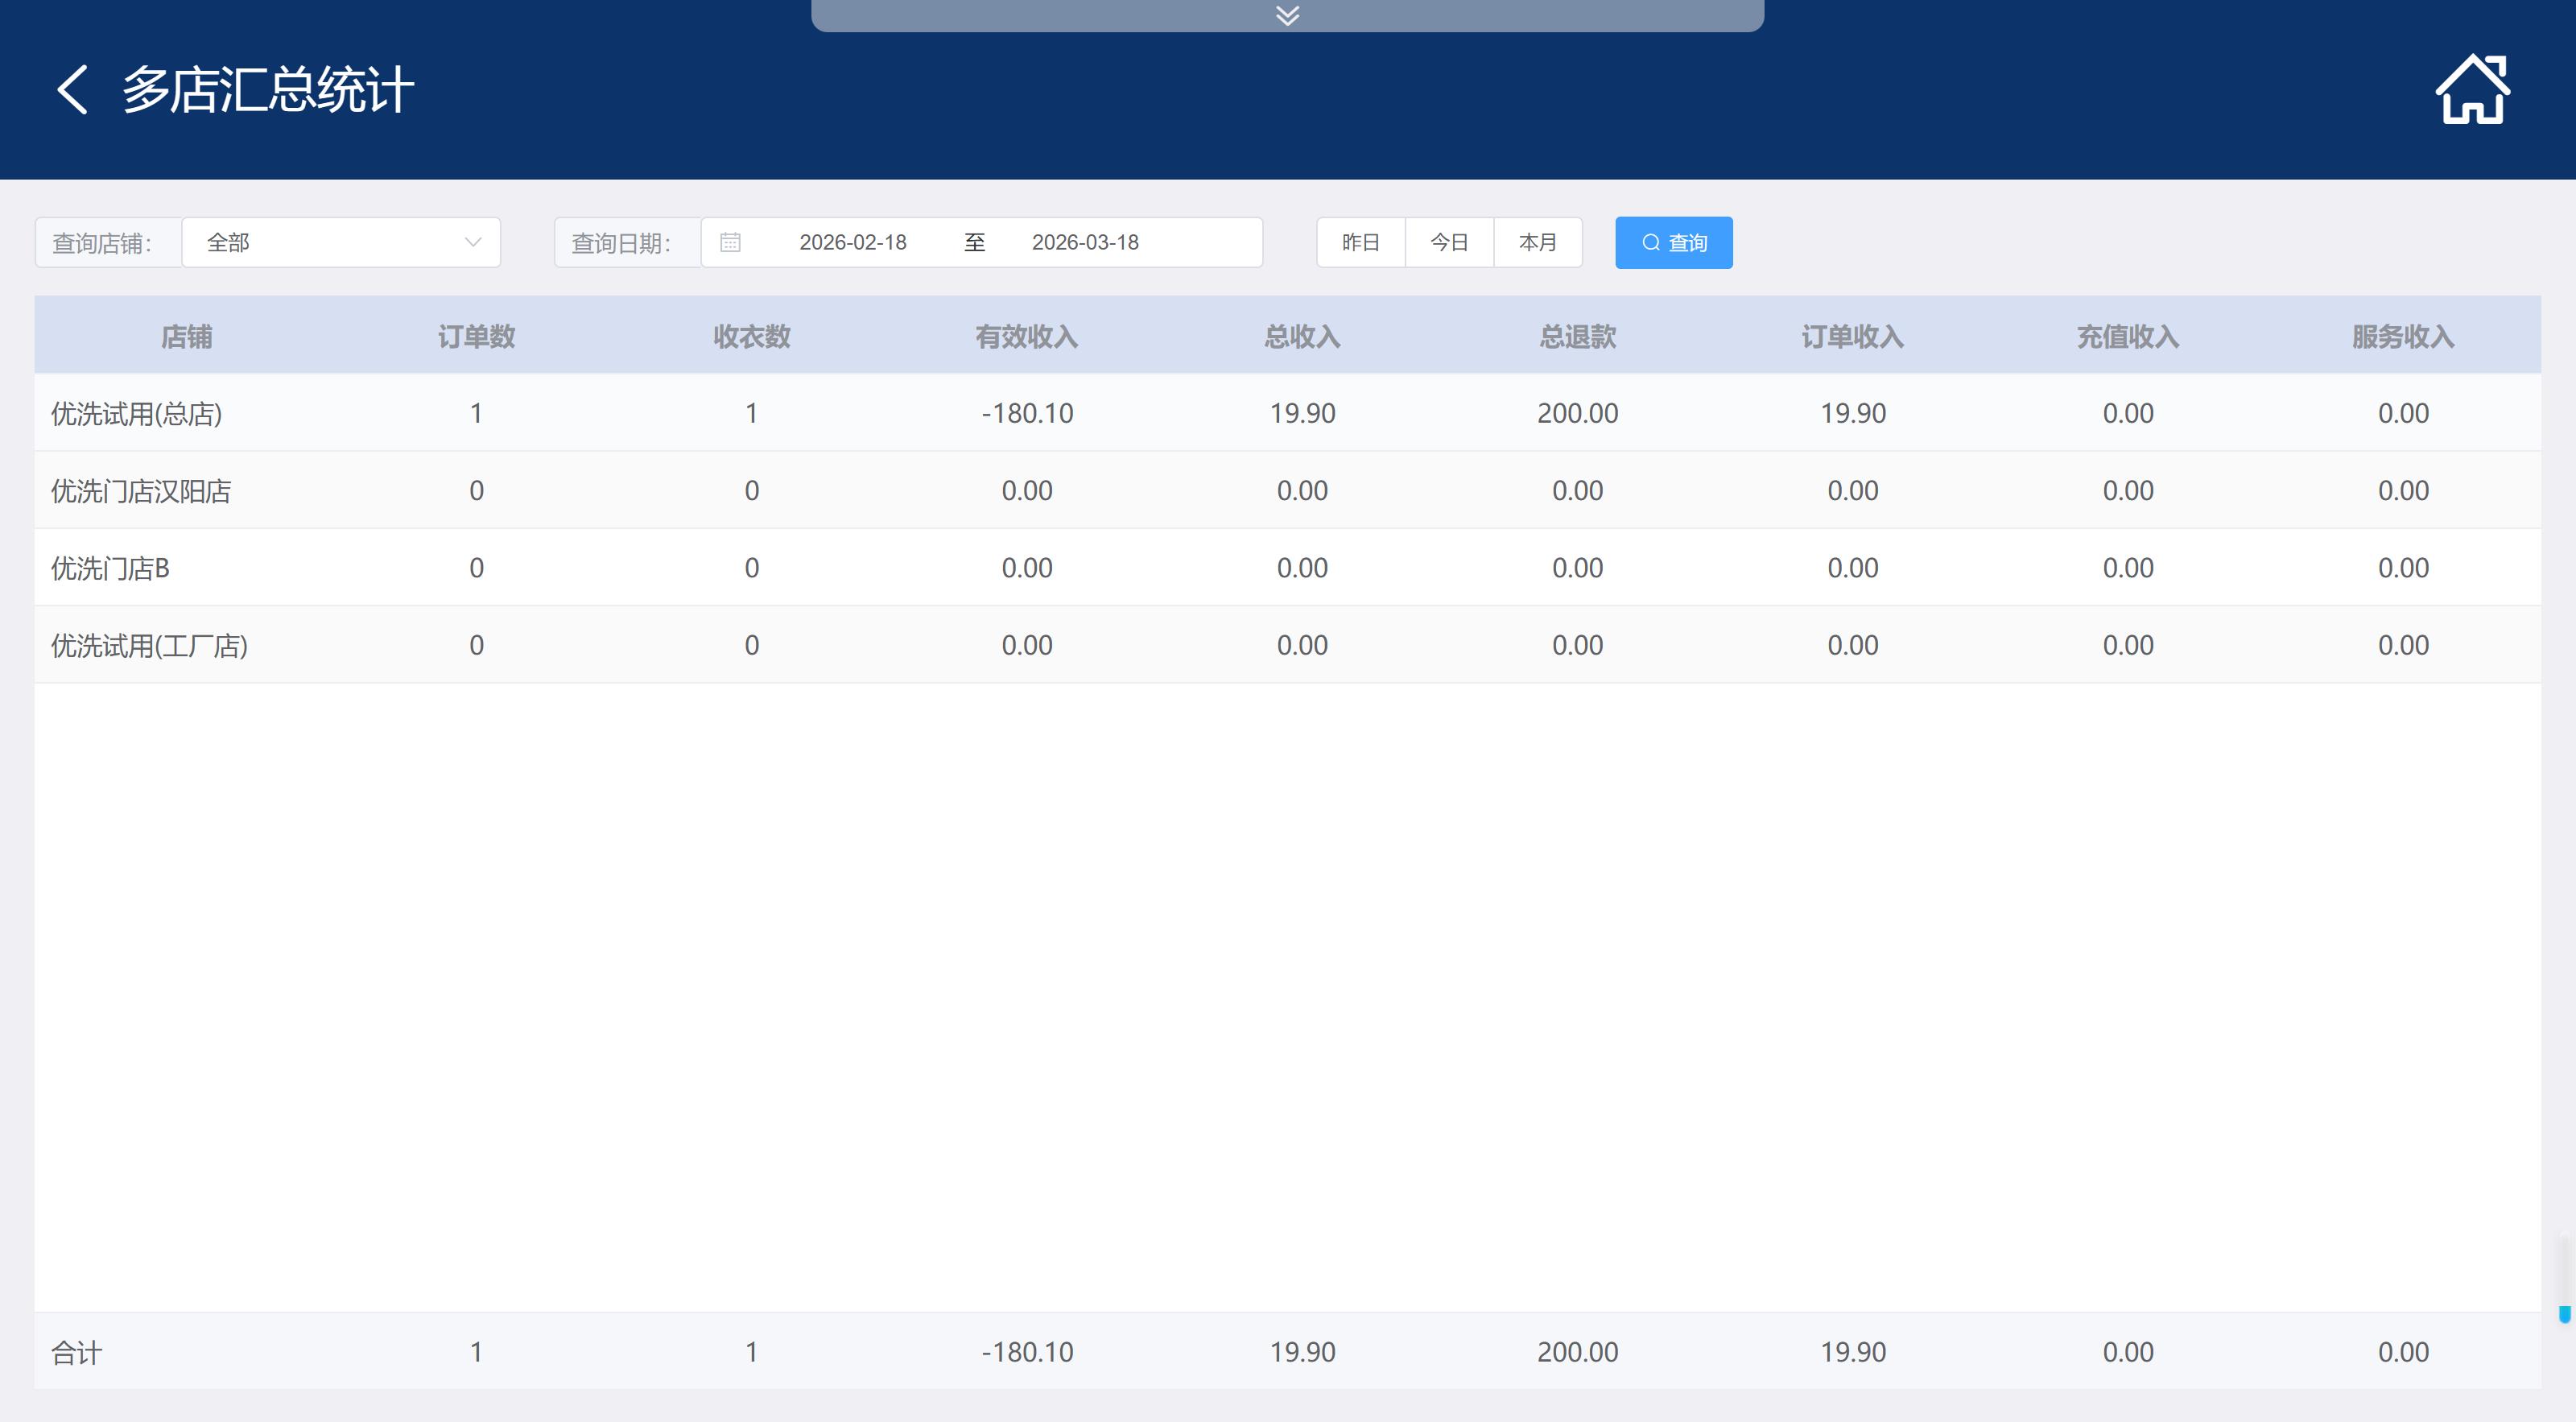This screenshot has width=2576, height=1422.
Task: Go to home via house icon
Action: click(x=2471, y=90)
